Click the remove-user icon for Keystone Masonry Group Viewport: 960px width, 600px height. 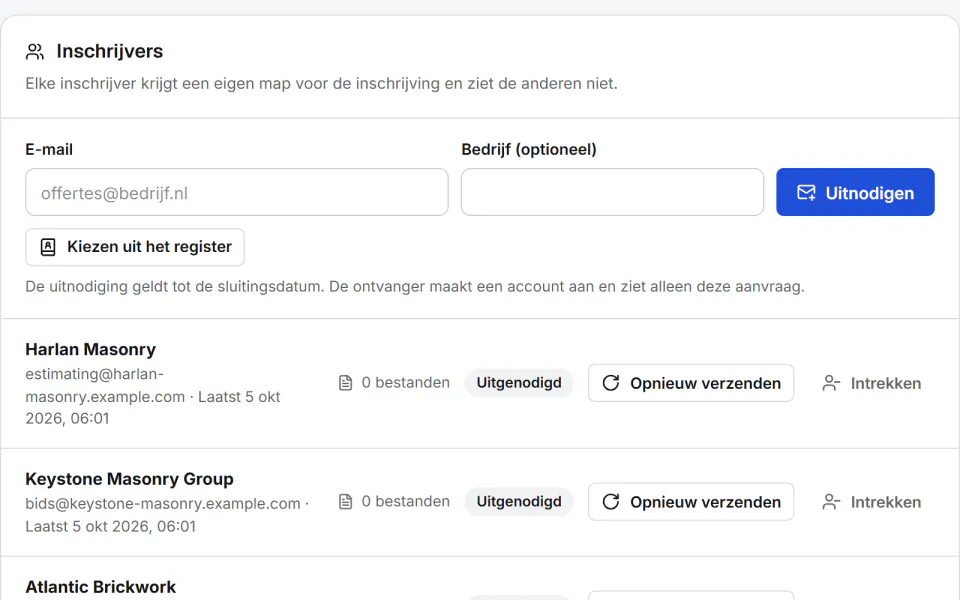831,502
